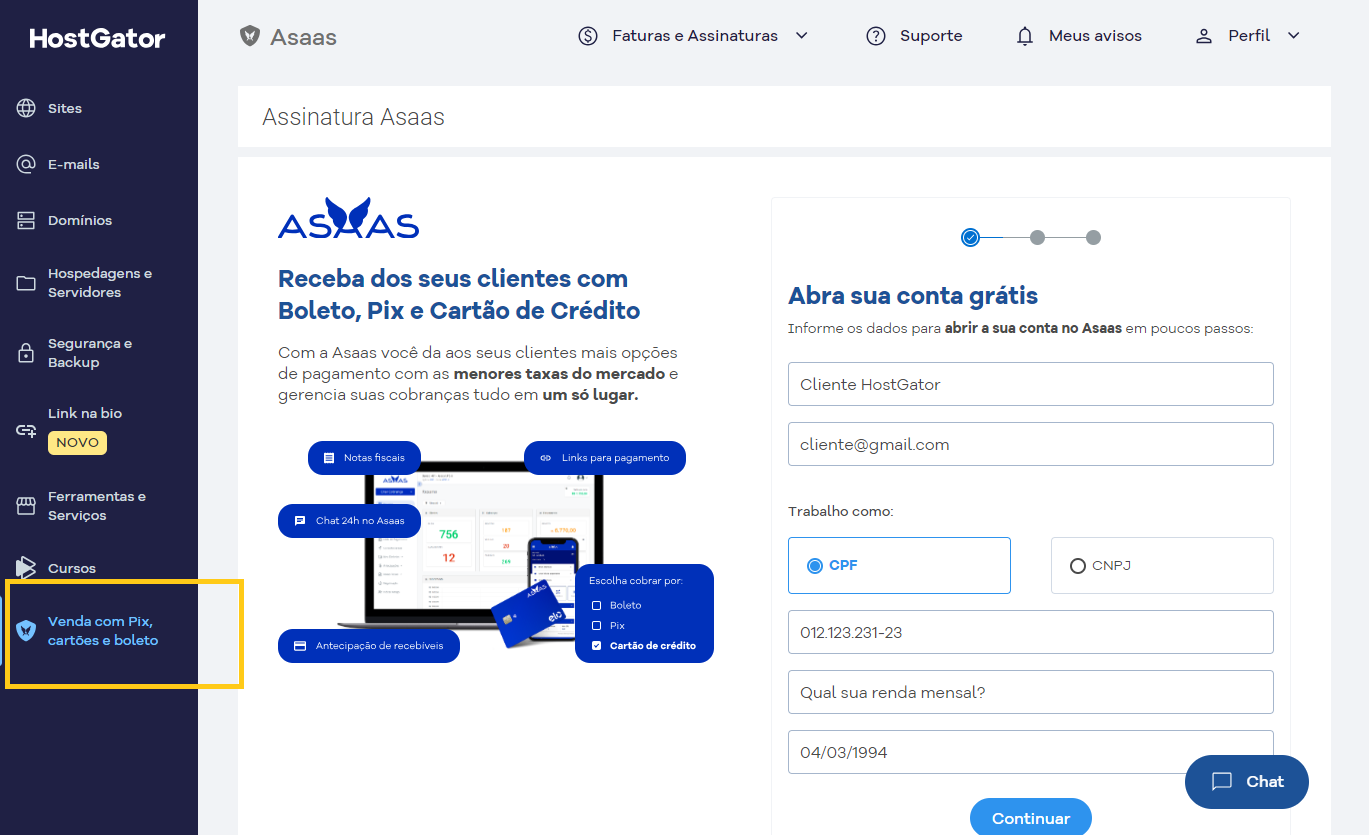Viewport: 1369px width, 835px height.
Task: Toggle the Pix checkbox in illustration
Action: 597,625
